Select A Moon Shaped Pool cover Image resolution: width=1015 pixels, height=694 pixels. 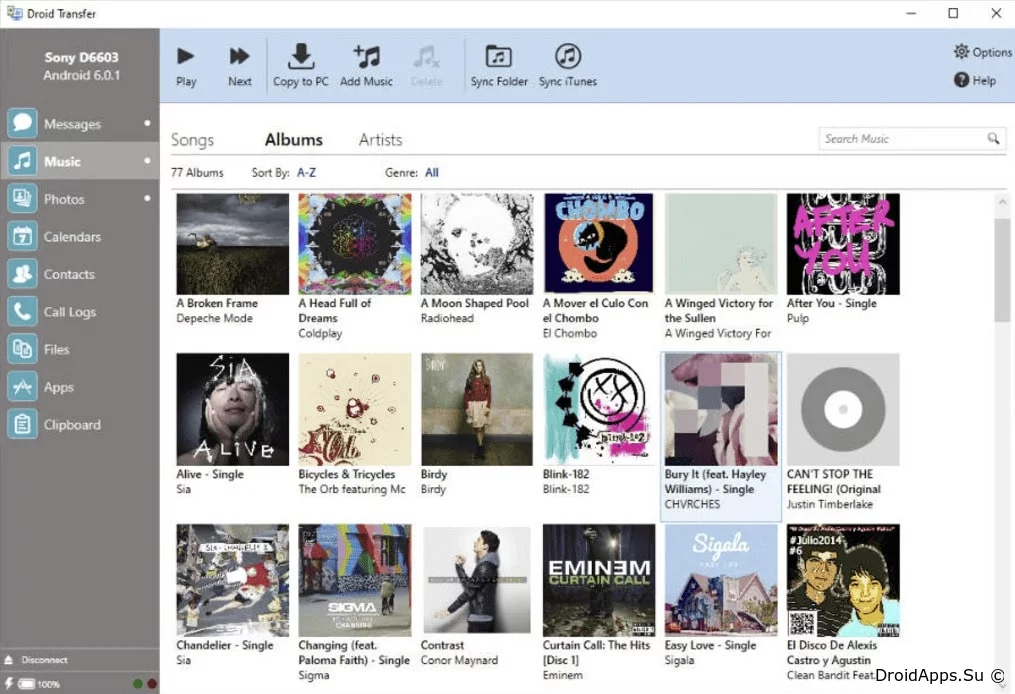pos(477,244)
